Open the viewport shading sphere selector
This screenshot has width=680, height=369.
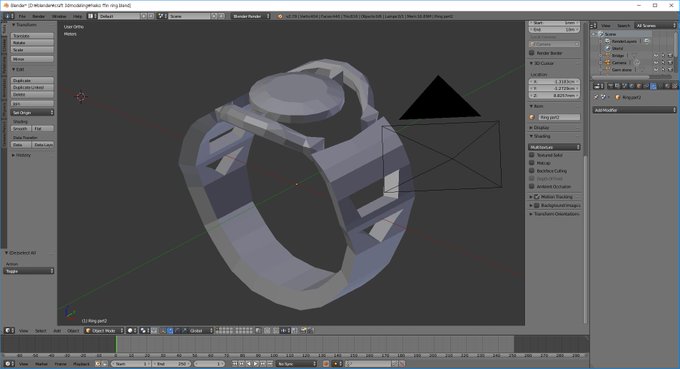tap(131, 330)
